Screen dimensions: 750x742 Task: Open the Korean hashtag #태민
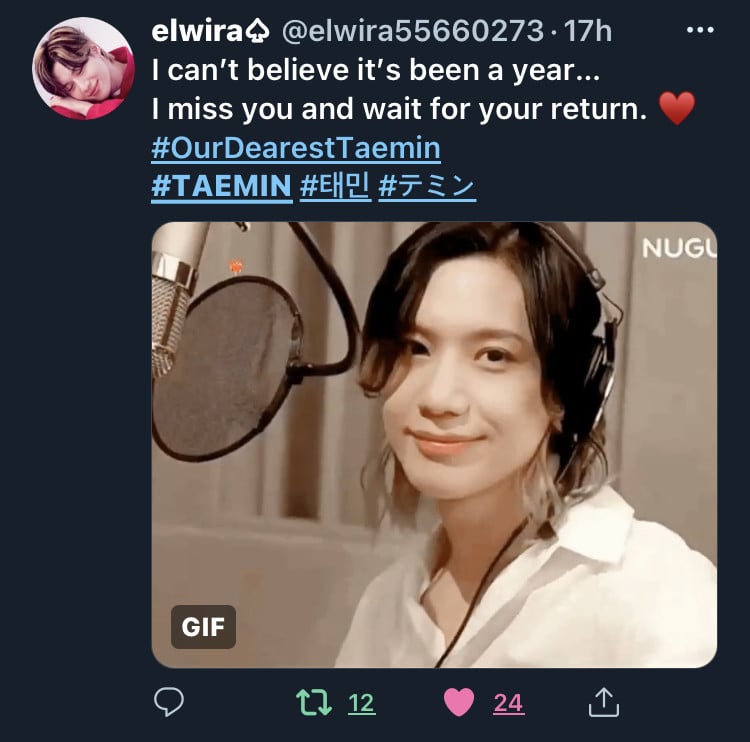point(335,186)
